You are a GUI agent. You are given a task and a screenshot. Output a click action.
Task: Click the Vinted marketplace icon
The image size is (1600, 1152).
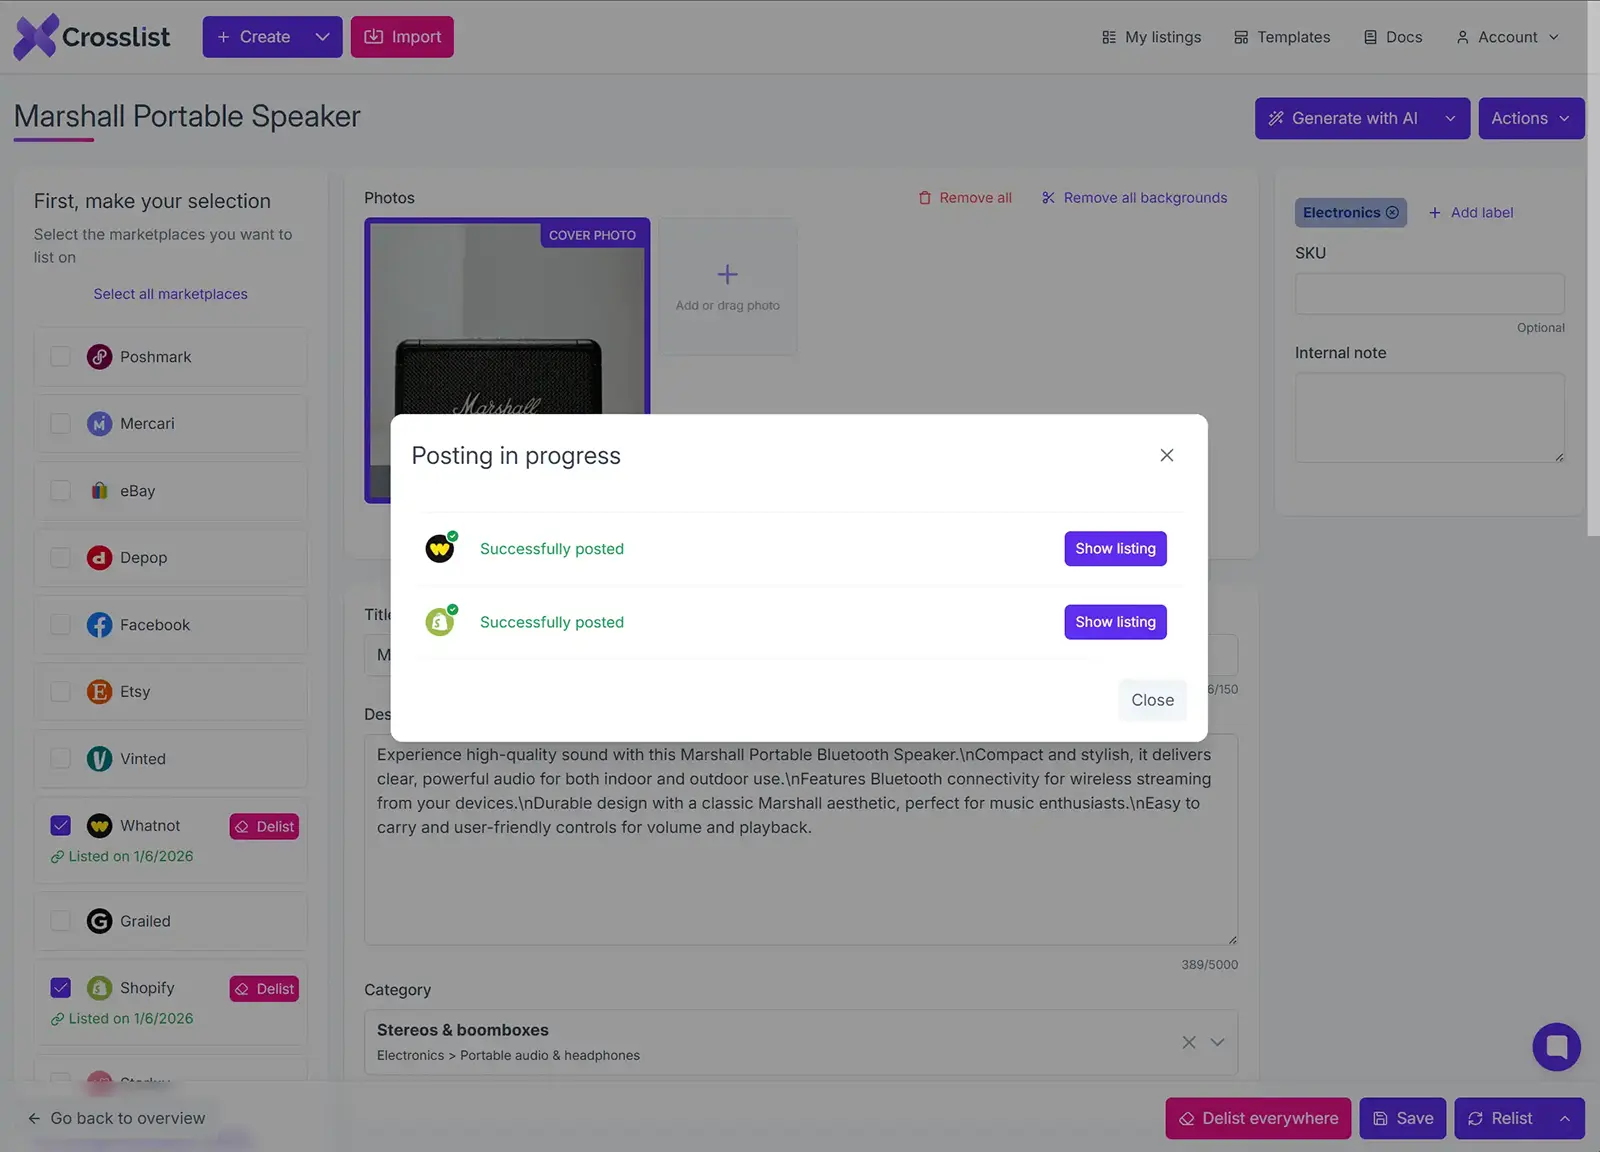coord(99,759)
